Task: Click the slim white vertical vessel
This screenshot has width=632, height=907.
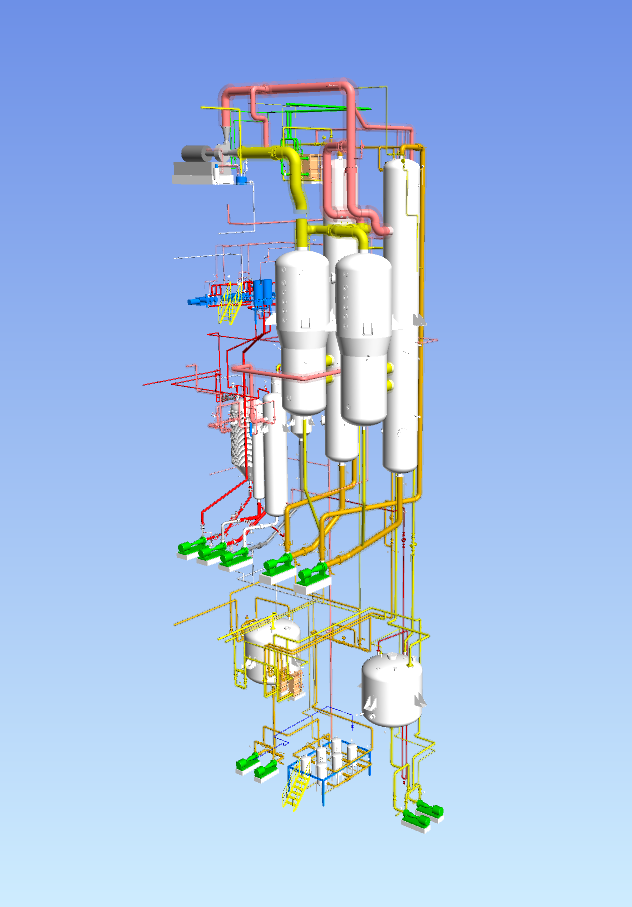Action: [x=275, y=454]
